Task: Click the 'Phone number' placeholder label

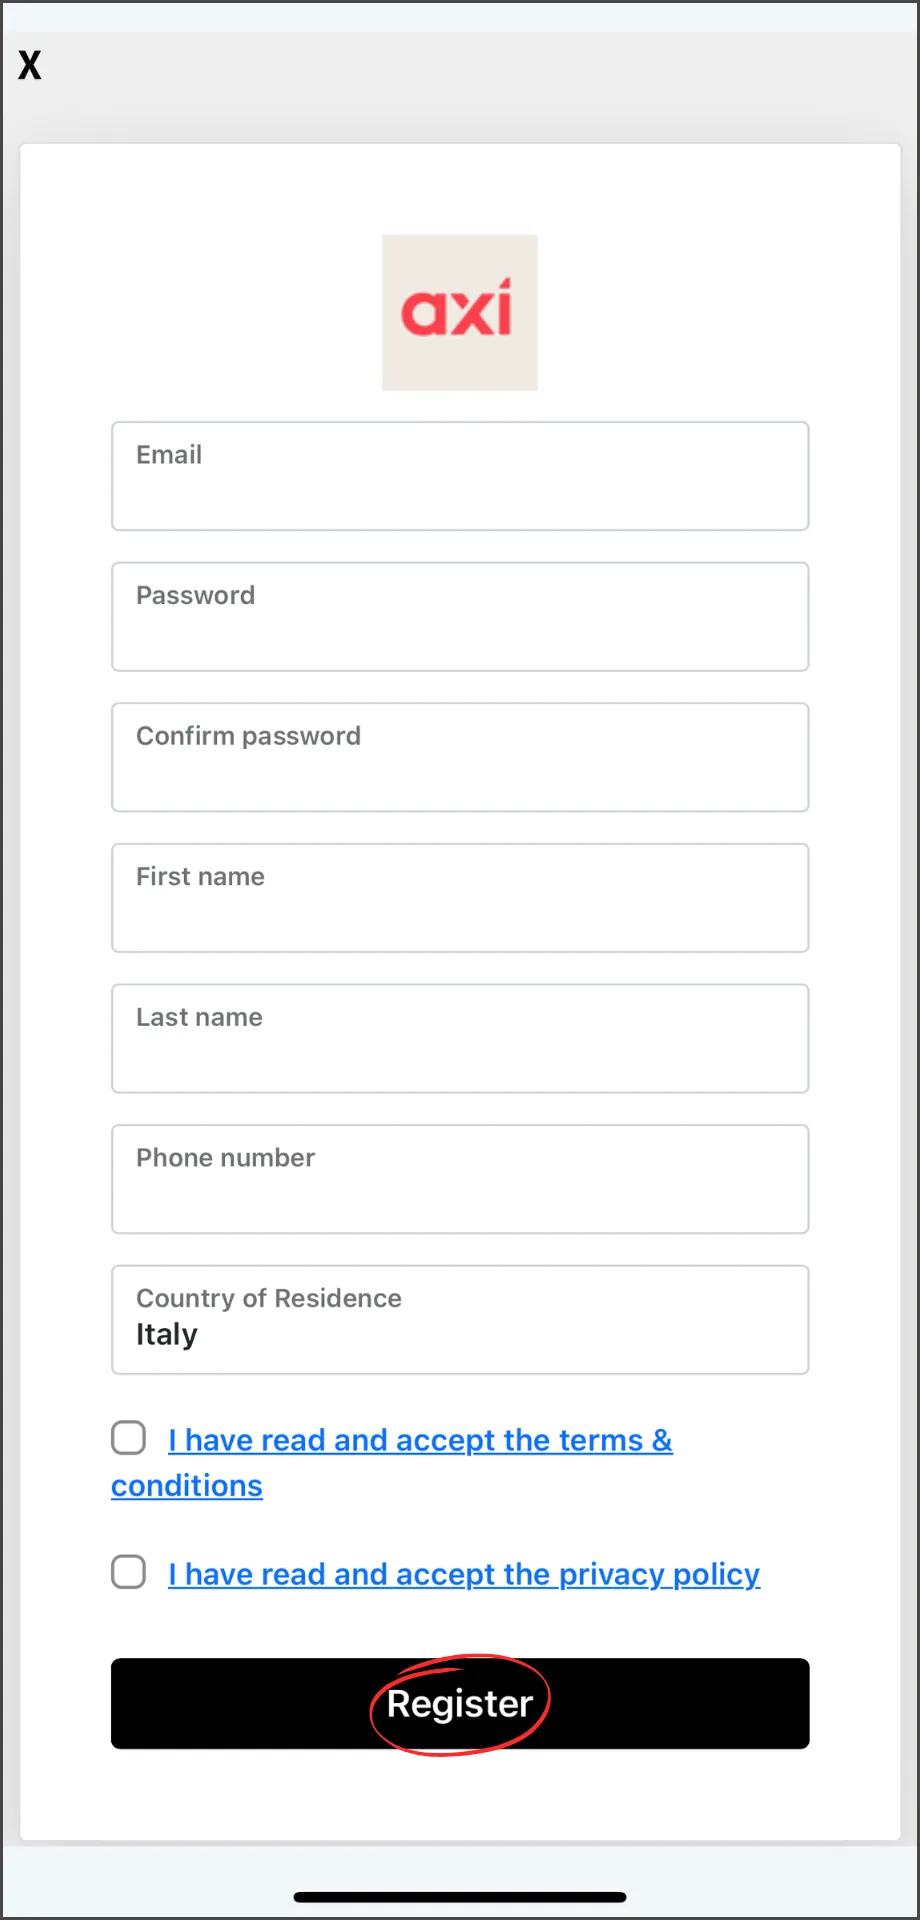Action: click(226, 1158)
